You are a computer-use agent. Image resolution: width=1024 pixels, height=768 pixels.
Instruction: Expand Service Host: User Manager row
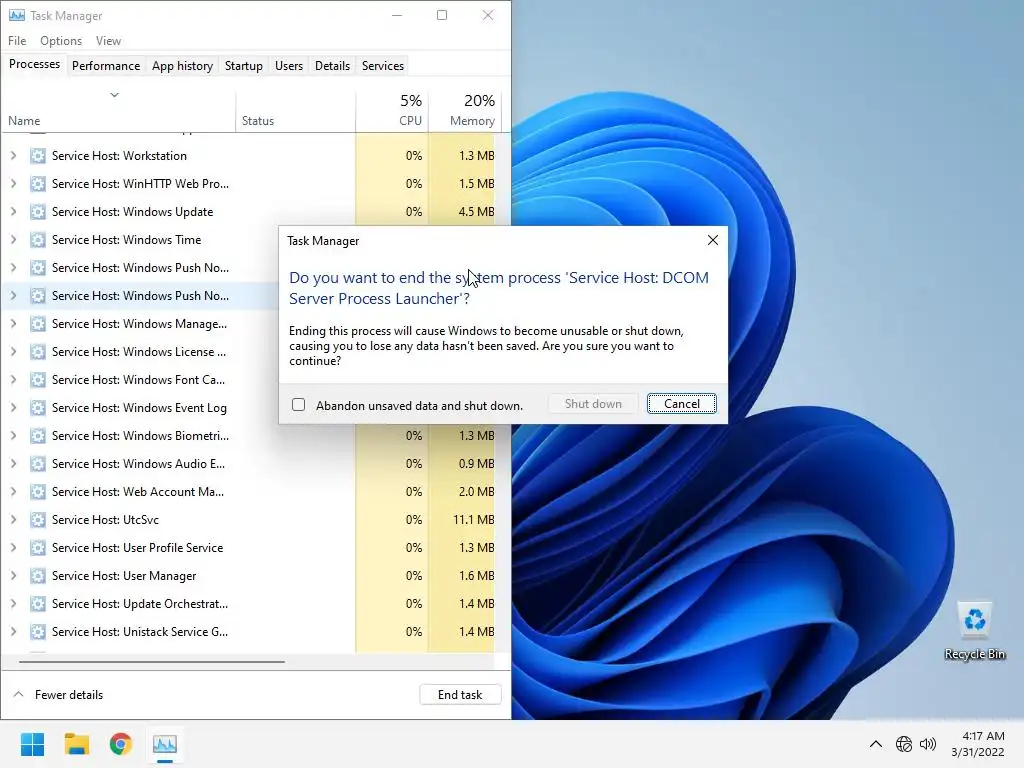point(14,575)
